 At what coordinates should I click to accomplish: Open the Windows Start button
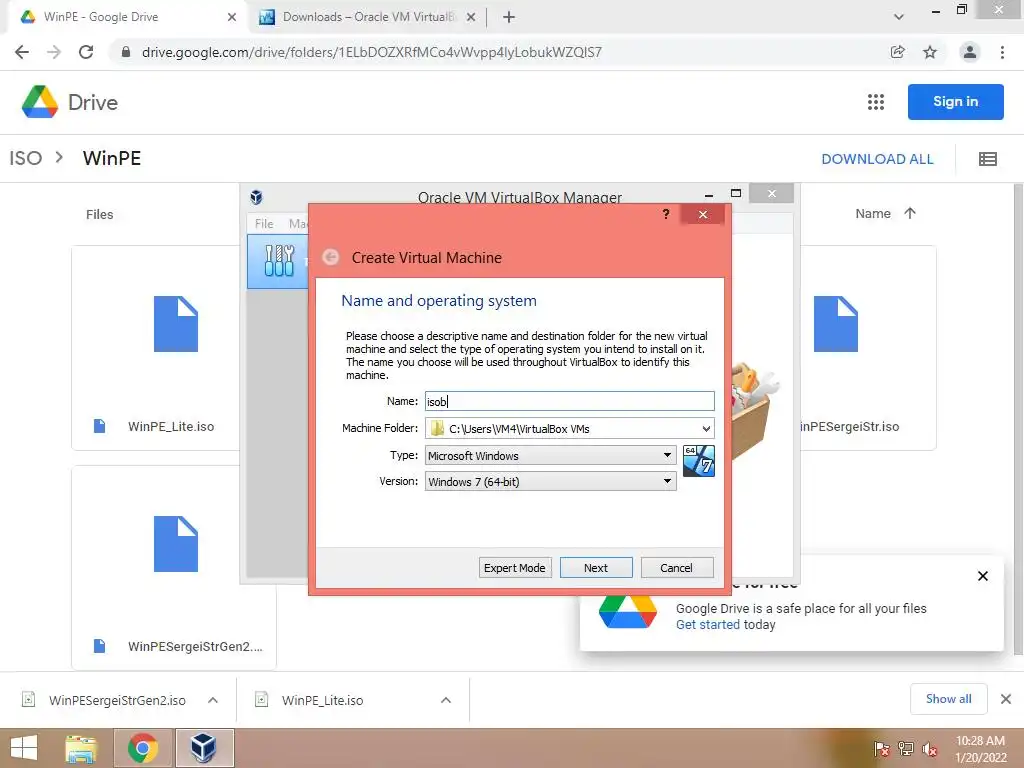point(24,748)
